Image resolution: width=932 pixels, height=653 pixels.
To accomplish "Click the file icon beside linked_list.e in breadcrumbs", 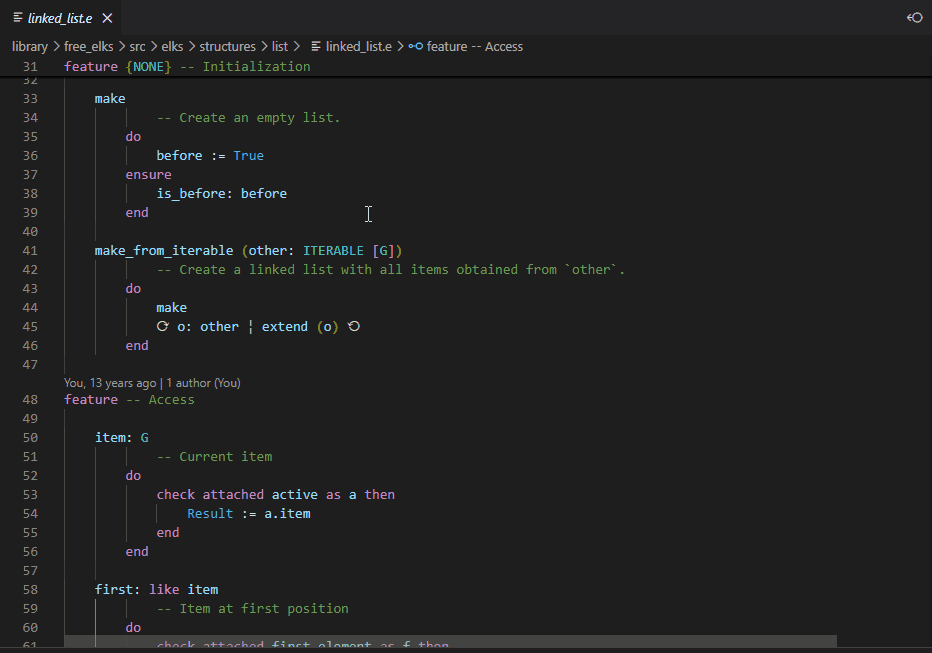I will pyautogui.click(x=317, y=46).
